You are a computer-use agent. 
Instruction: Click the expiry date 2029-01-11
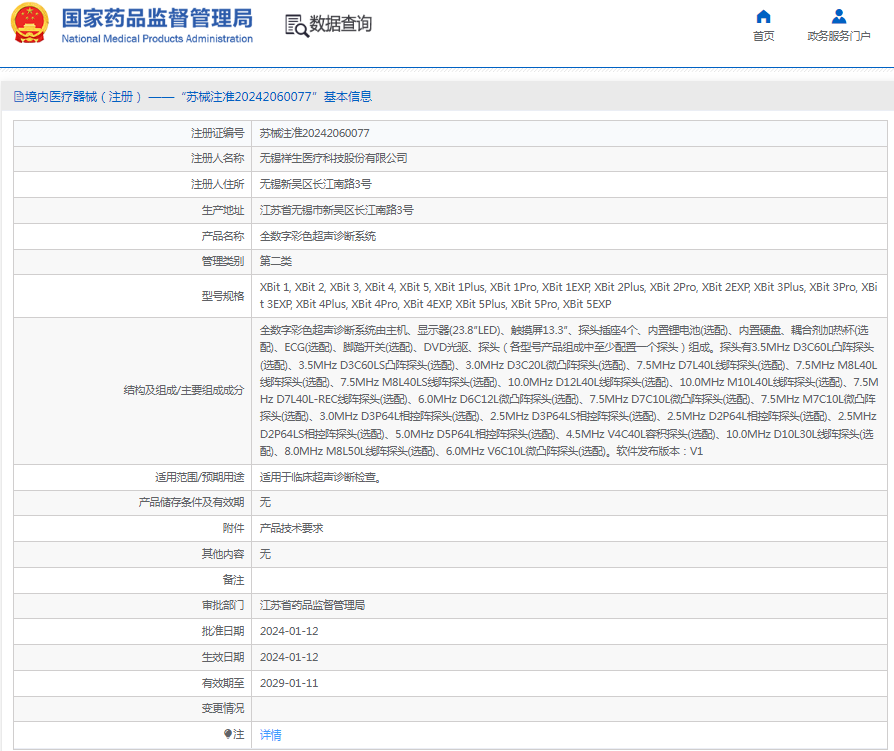tap(289, 683)
